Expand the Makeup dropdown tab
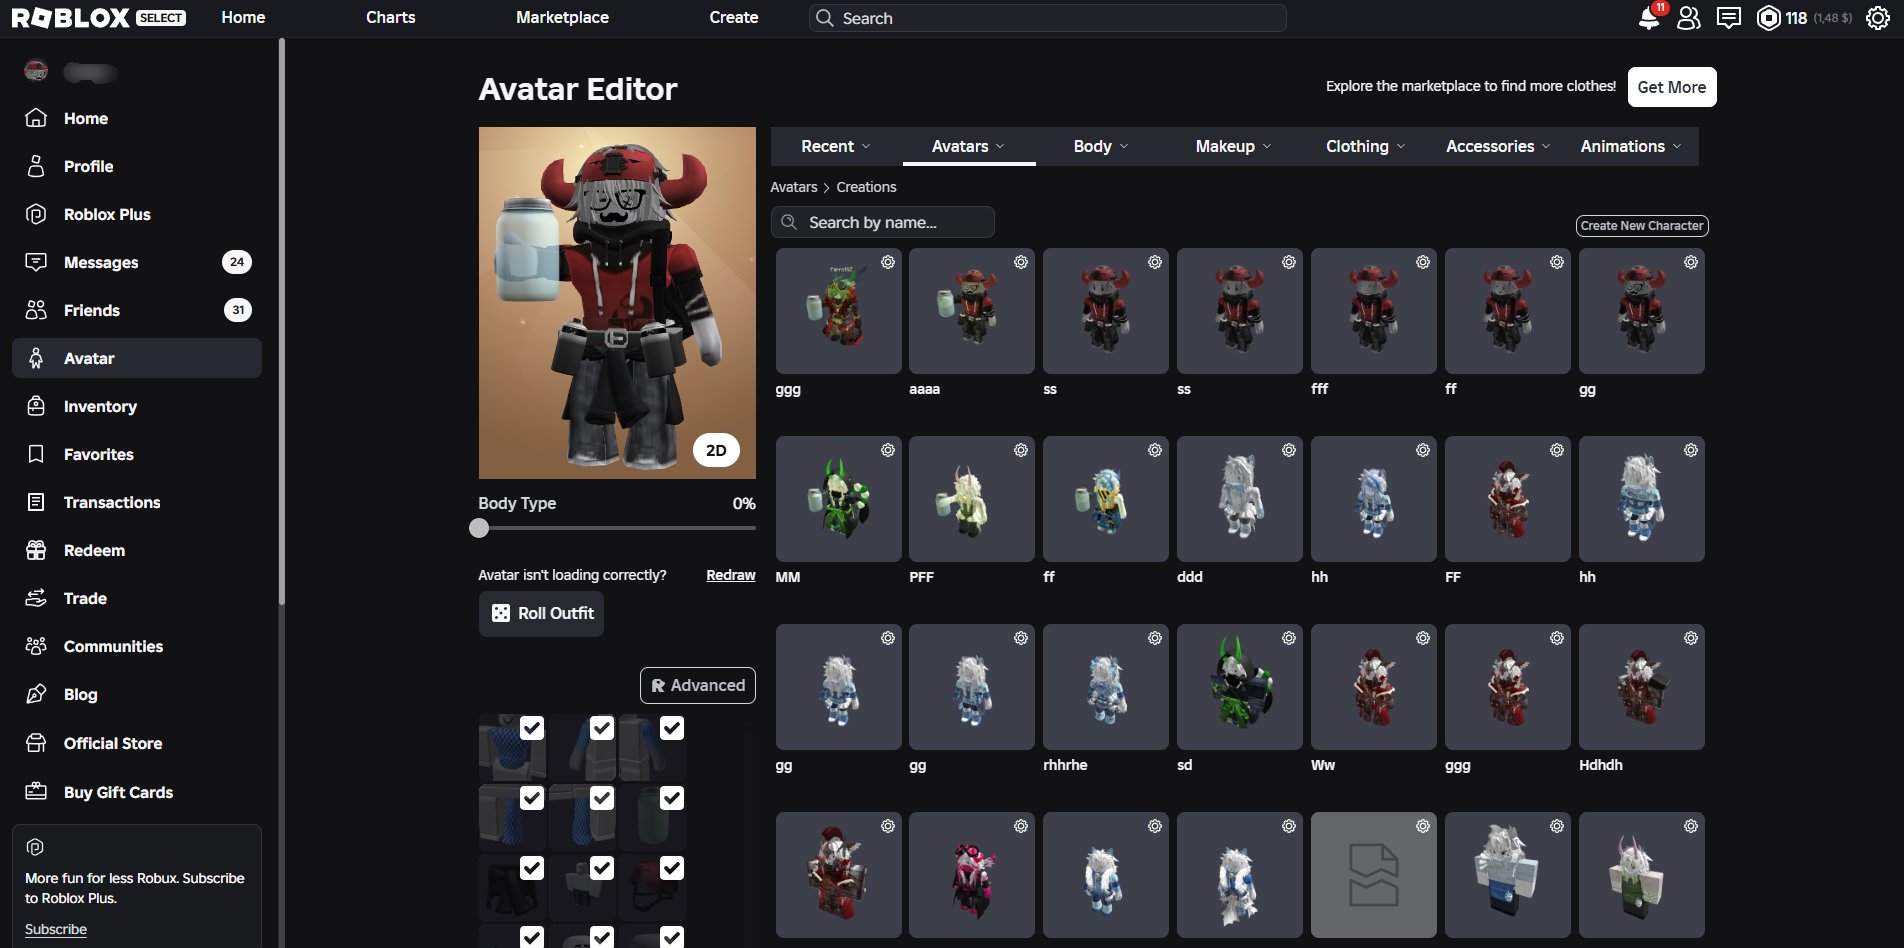Screen dimensions: 1904x948 (x=1233, y=146)
